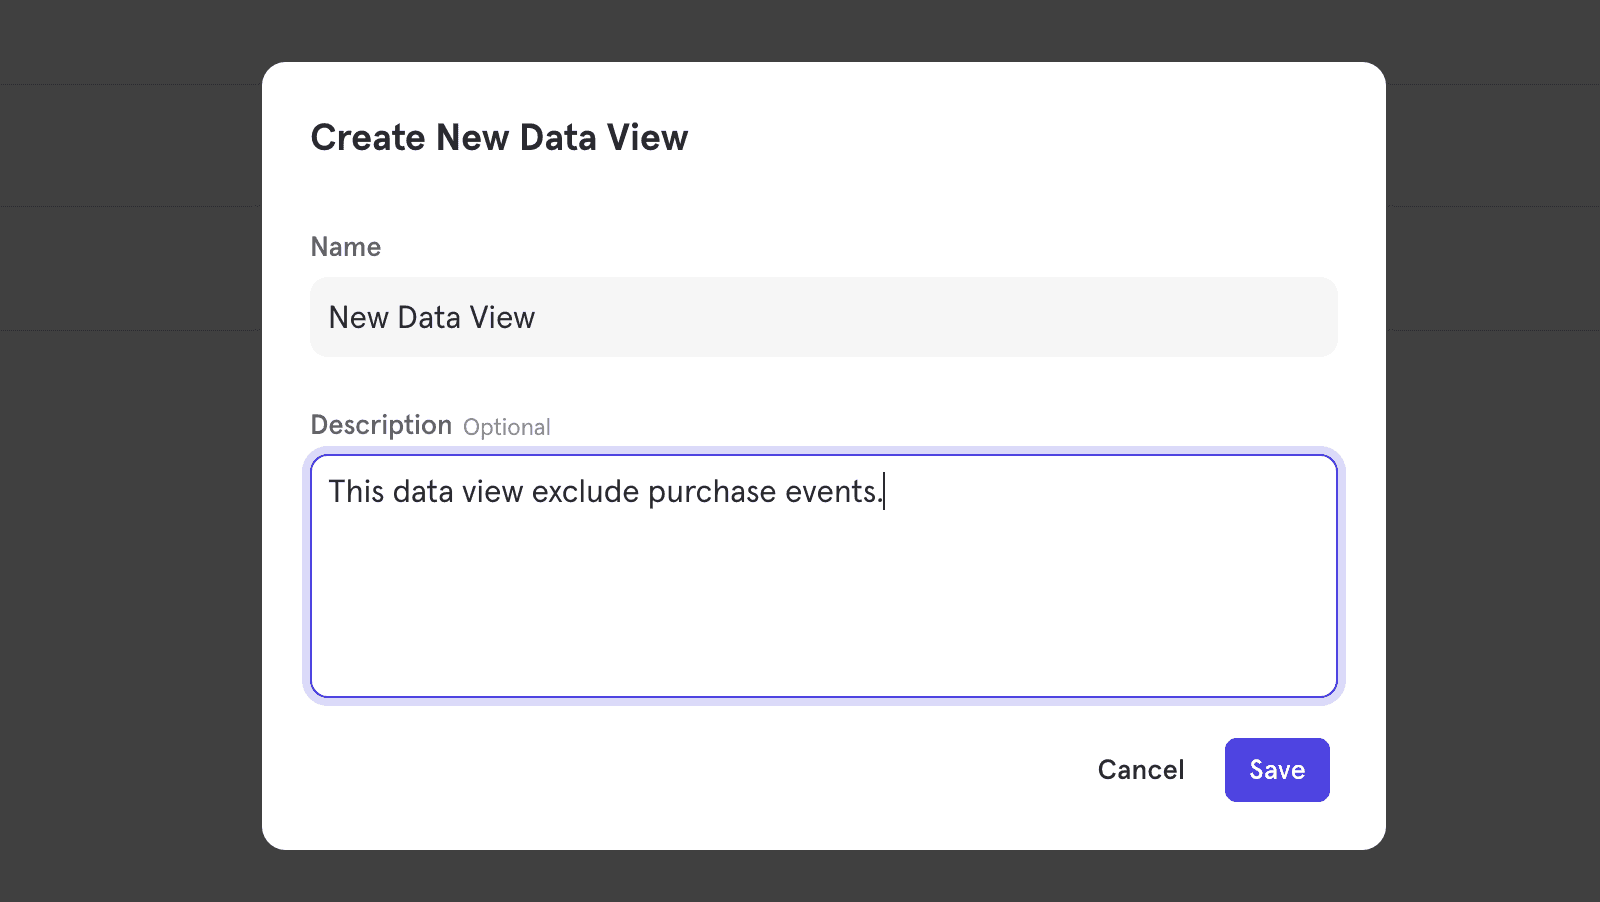
Task: Click between Cancel and Save buttons
Action: pyautogui.click(x=1205, y=769)
